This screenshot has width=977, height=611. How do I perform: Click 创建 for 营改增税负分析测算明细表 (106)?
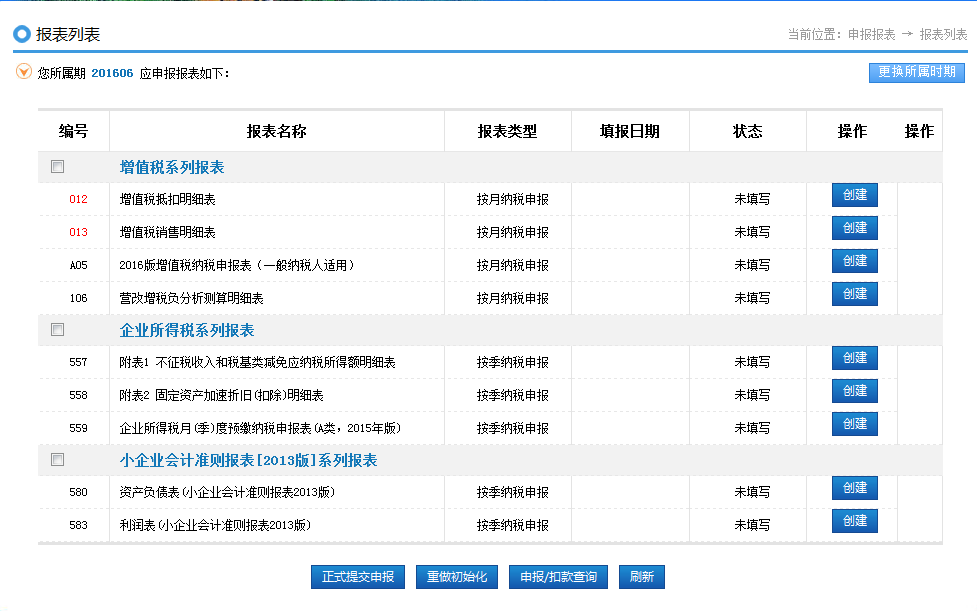point(855,294)
